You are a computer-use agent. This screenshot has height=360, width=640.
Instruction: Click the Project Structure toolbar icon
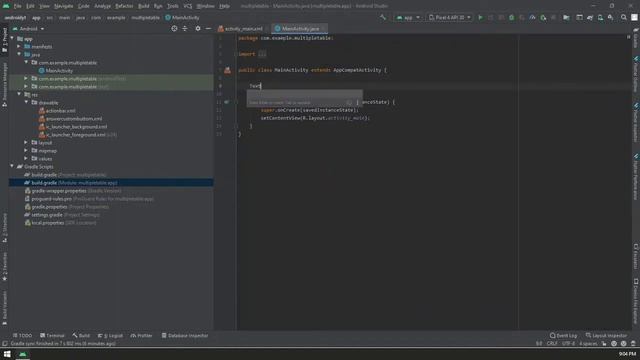click(566, 18)
